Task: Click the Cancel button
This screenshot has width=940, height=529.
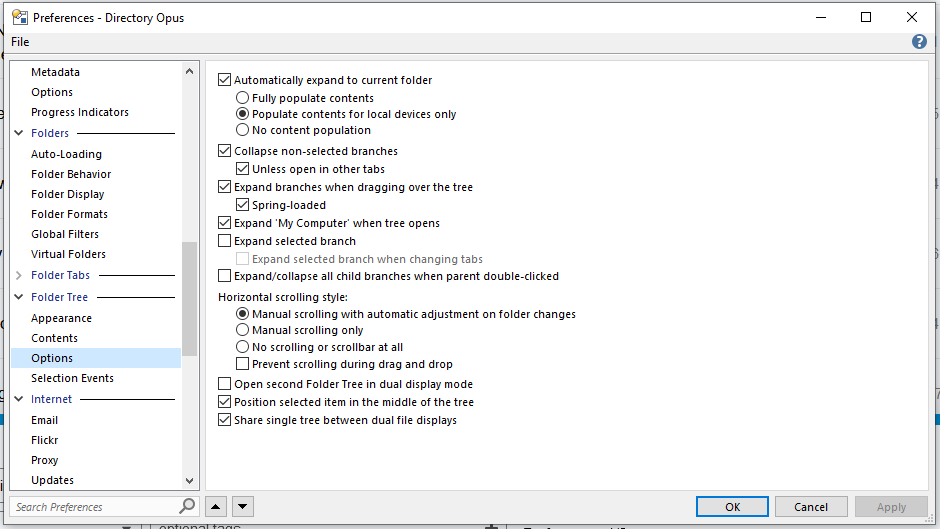Action: [811, 507]
